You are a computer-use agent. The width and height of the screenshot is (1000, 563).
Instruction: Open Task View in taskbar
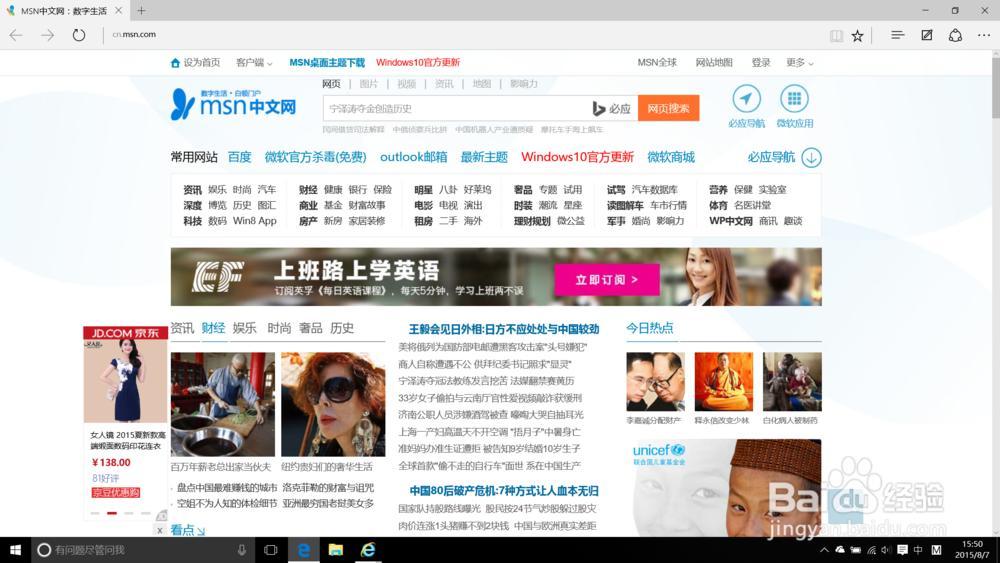tap(270, 550)
